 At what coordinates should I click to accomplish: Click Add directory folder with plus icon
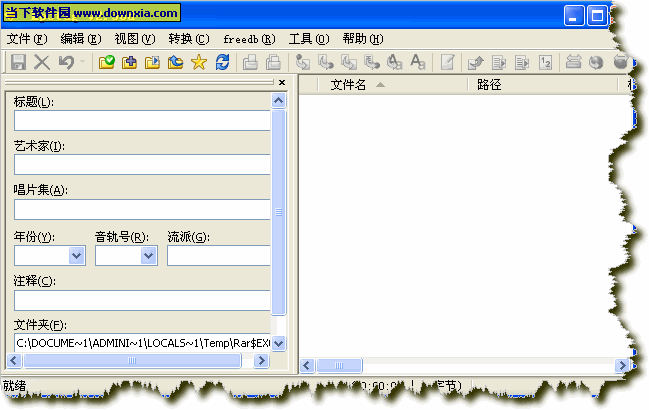(130, 62)
